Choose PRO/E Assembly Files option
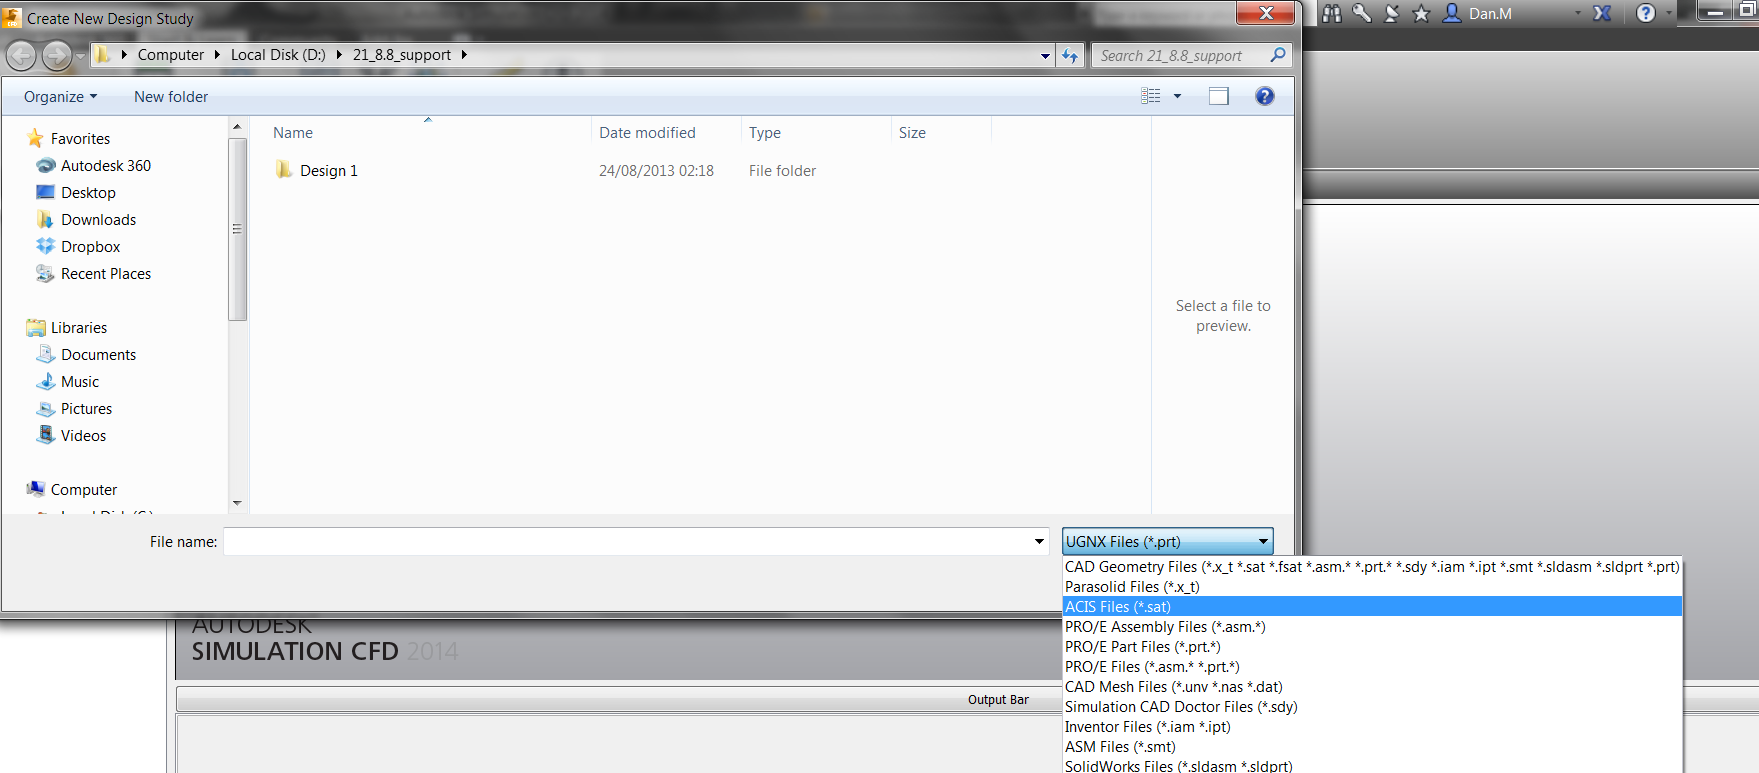 tap(1372, 627)
